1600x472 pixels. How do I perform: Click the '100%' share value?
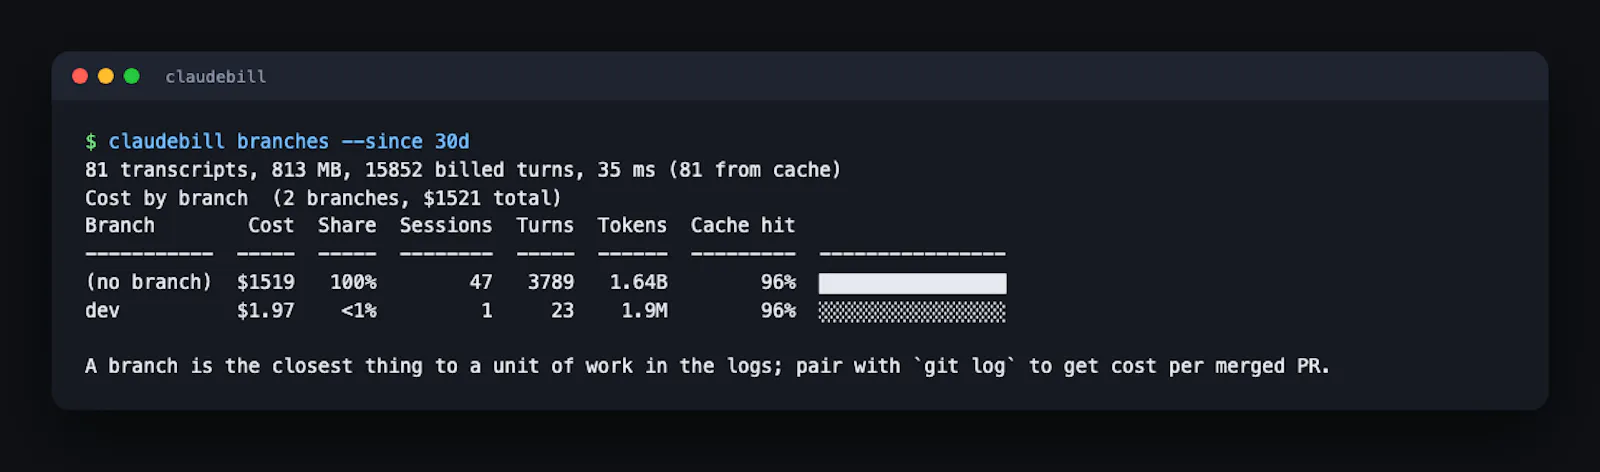point(354,283)
